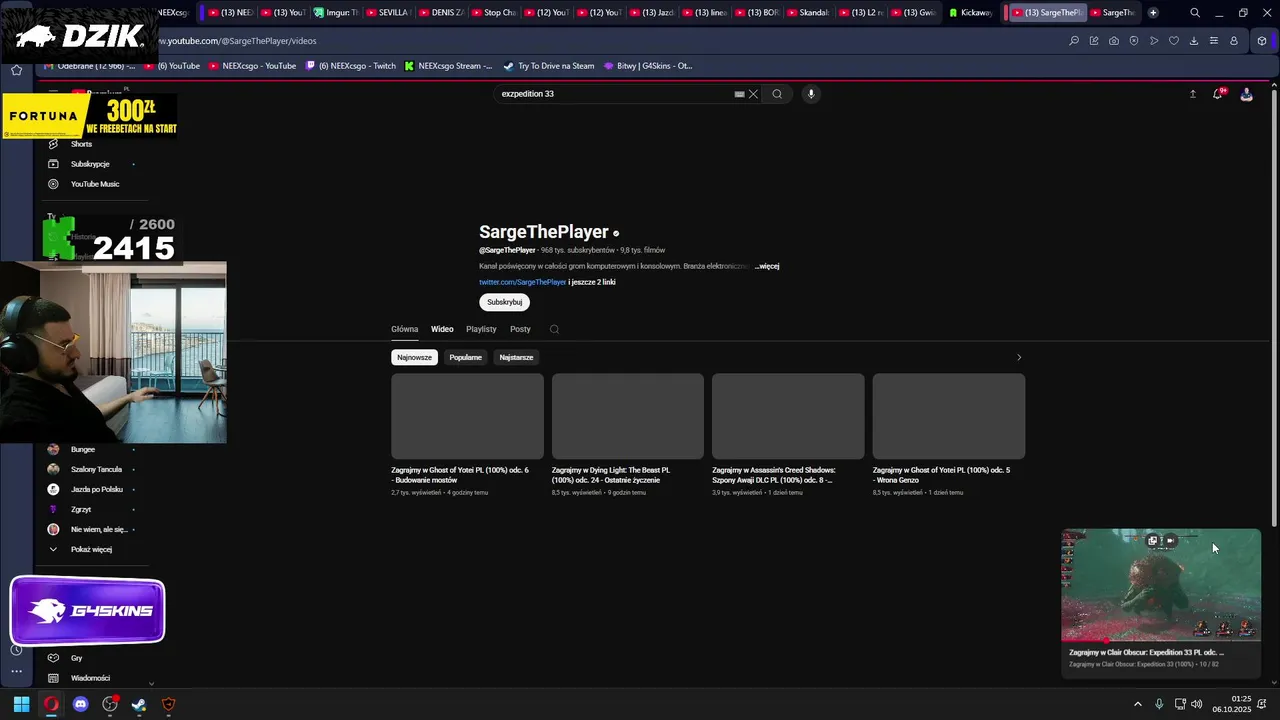Select the Najnowsze filter chip
The width and height of the screenshot is (1280, 720).
pos(414,357)
